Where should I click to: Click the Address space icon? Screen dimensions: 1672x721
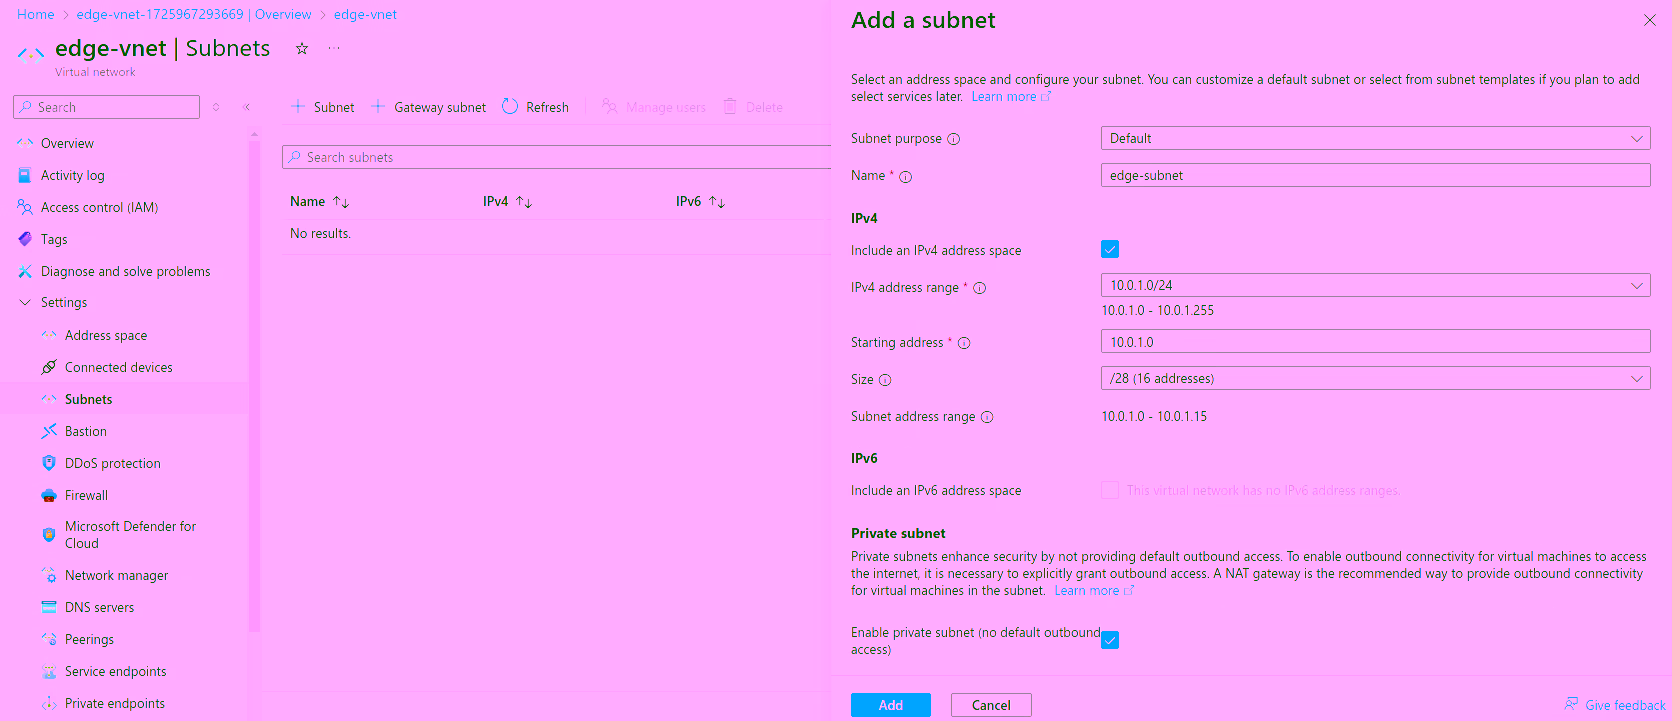[49, 335]
